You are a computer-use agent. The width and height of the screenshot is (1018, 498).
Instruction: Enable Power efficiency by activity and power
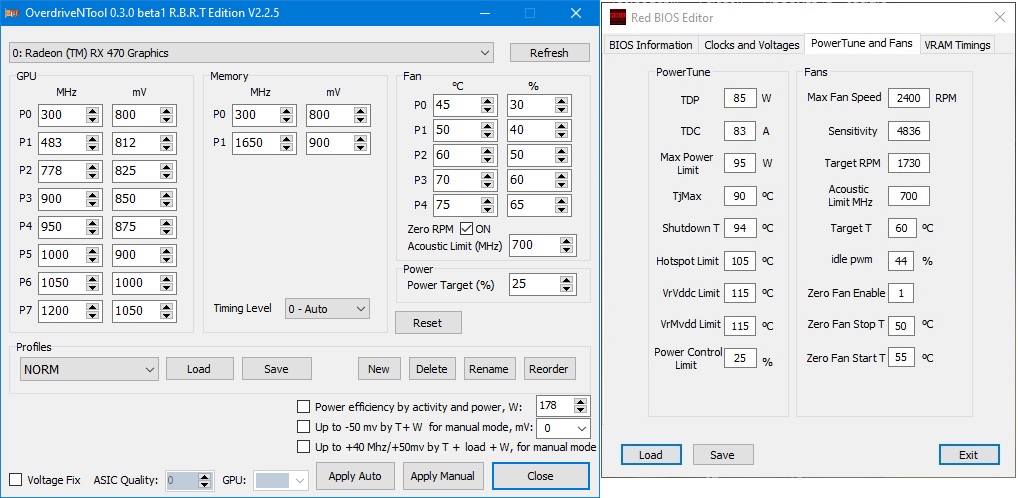click(303, 406)
